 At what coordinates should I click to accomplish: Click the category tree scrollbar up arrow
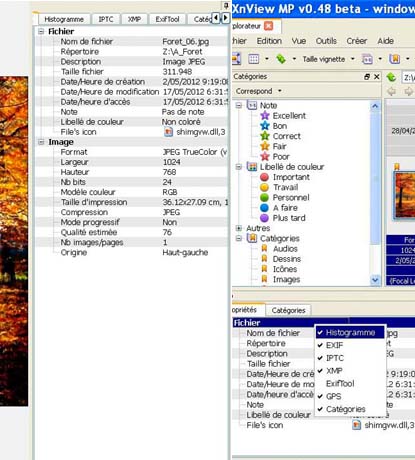coord(375,106)
